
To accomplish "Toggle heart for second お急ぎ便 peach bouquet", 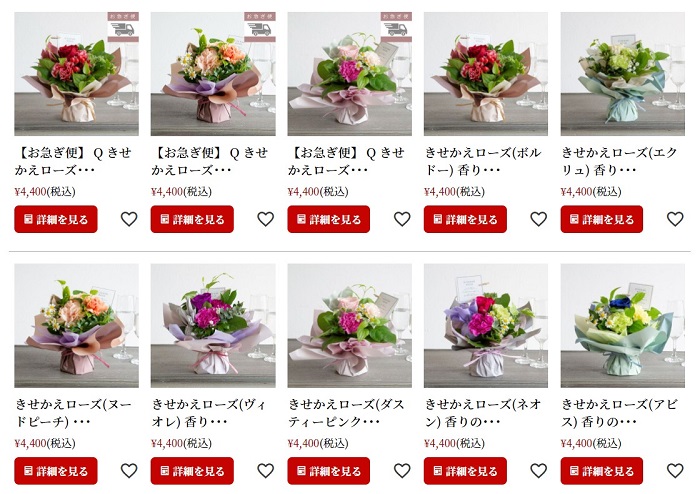I will click(x=266, y=219).
